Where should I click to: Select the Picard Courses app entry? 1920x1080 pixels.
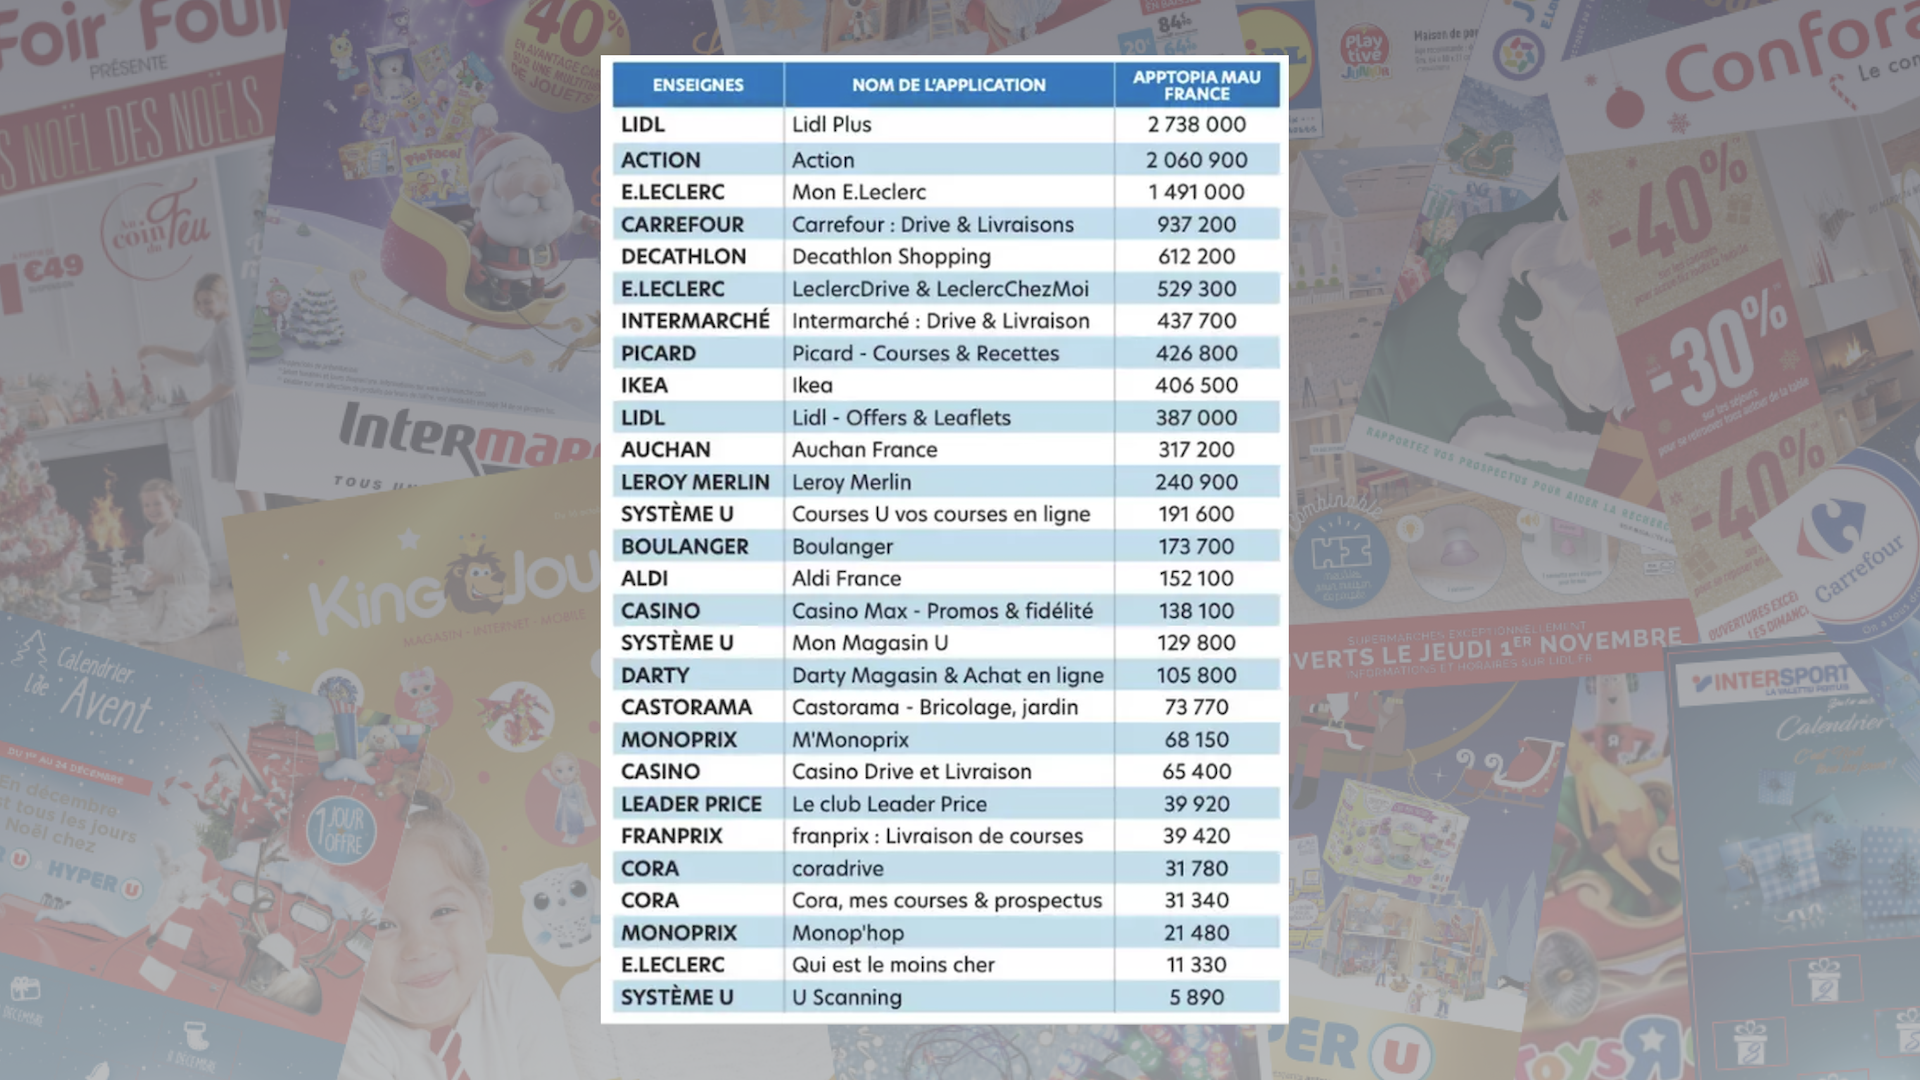click(947, 352)
